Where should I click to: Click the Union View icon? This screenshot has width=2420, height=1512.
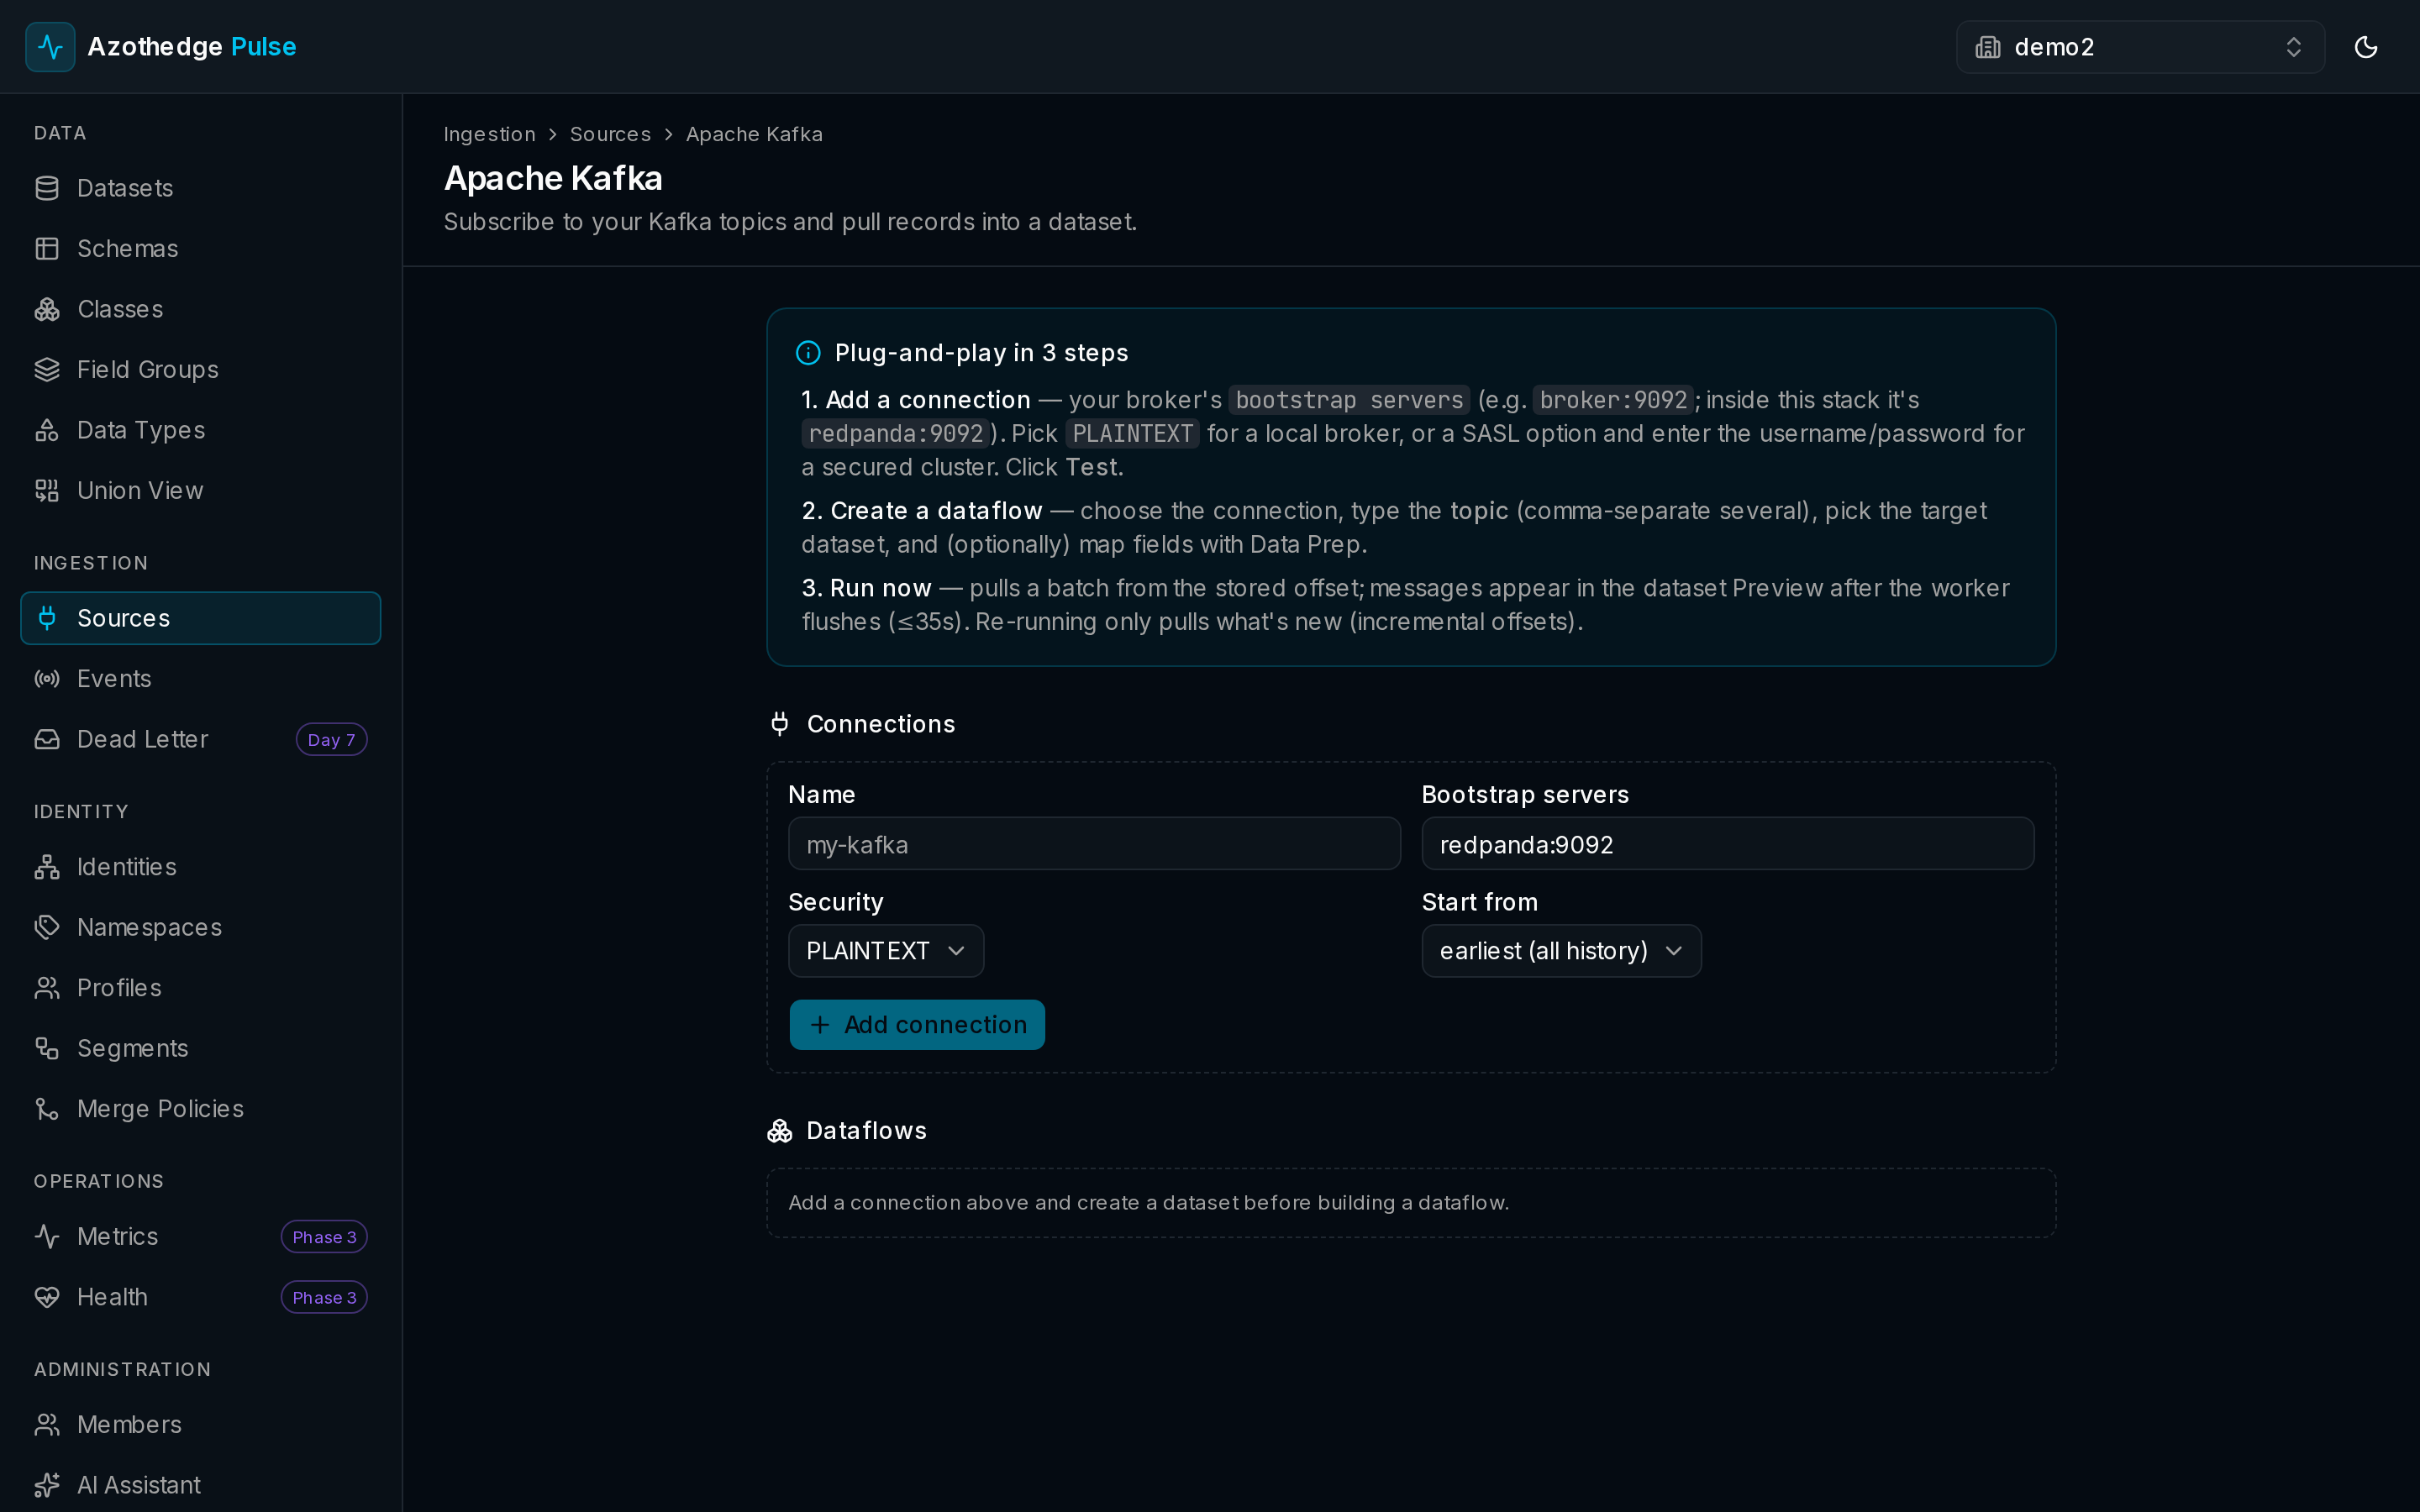(x=47, y=491)
